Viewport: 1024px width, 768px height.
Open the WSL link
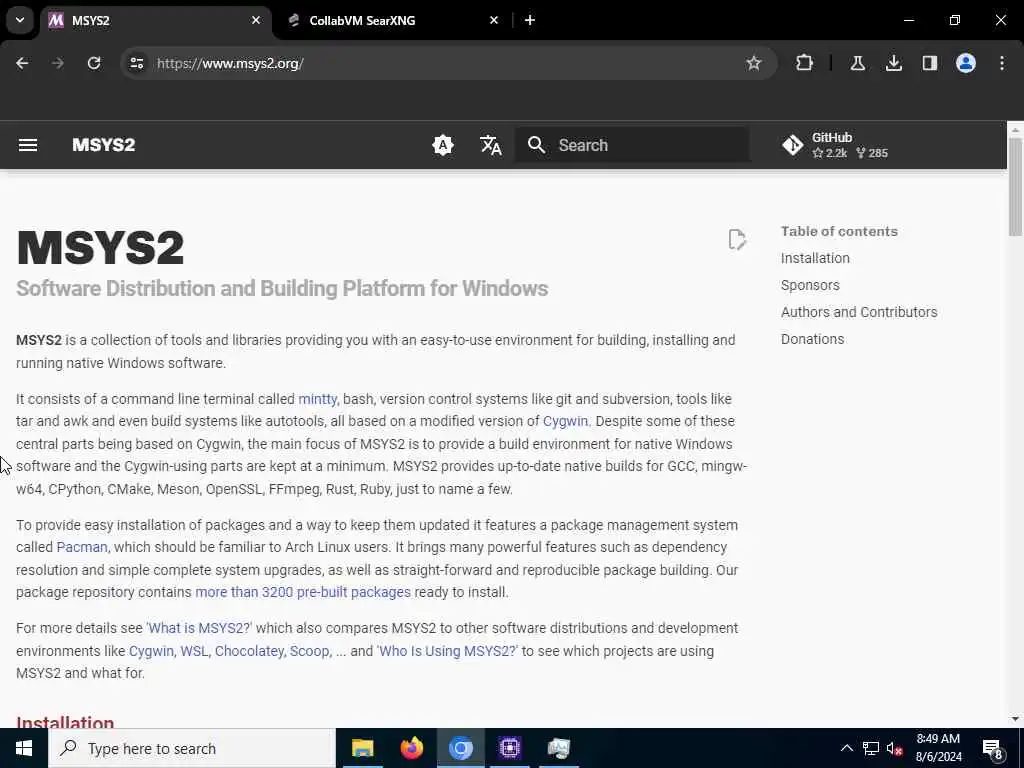click(194, 651)
